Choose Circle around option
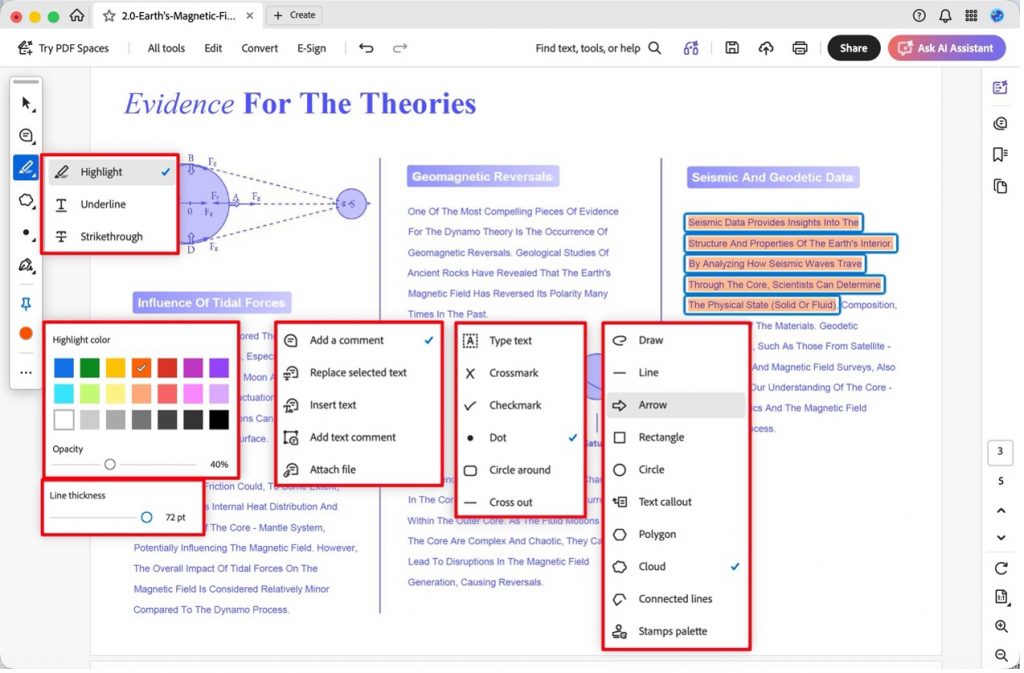The width and height of the screenshot is (1024, 673). (x=520, y=470)
